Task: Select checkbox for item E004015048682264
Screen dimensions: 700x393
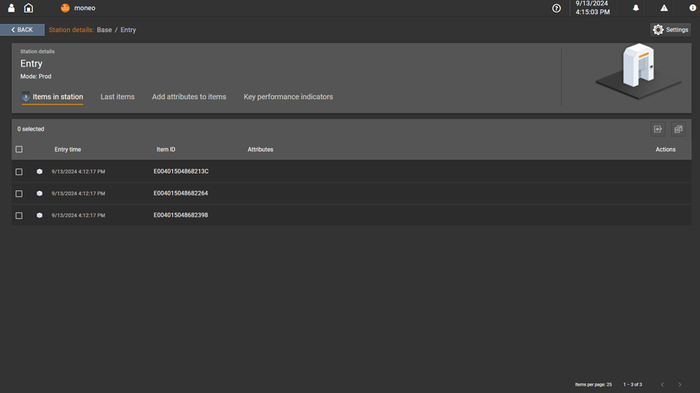Action: pos(19,193)
